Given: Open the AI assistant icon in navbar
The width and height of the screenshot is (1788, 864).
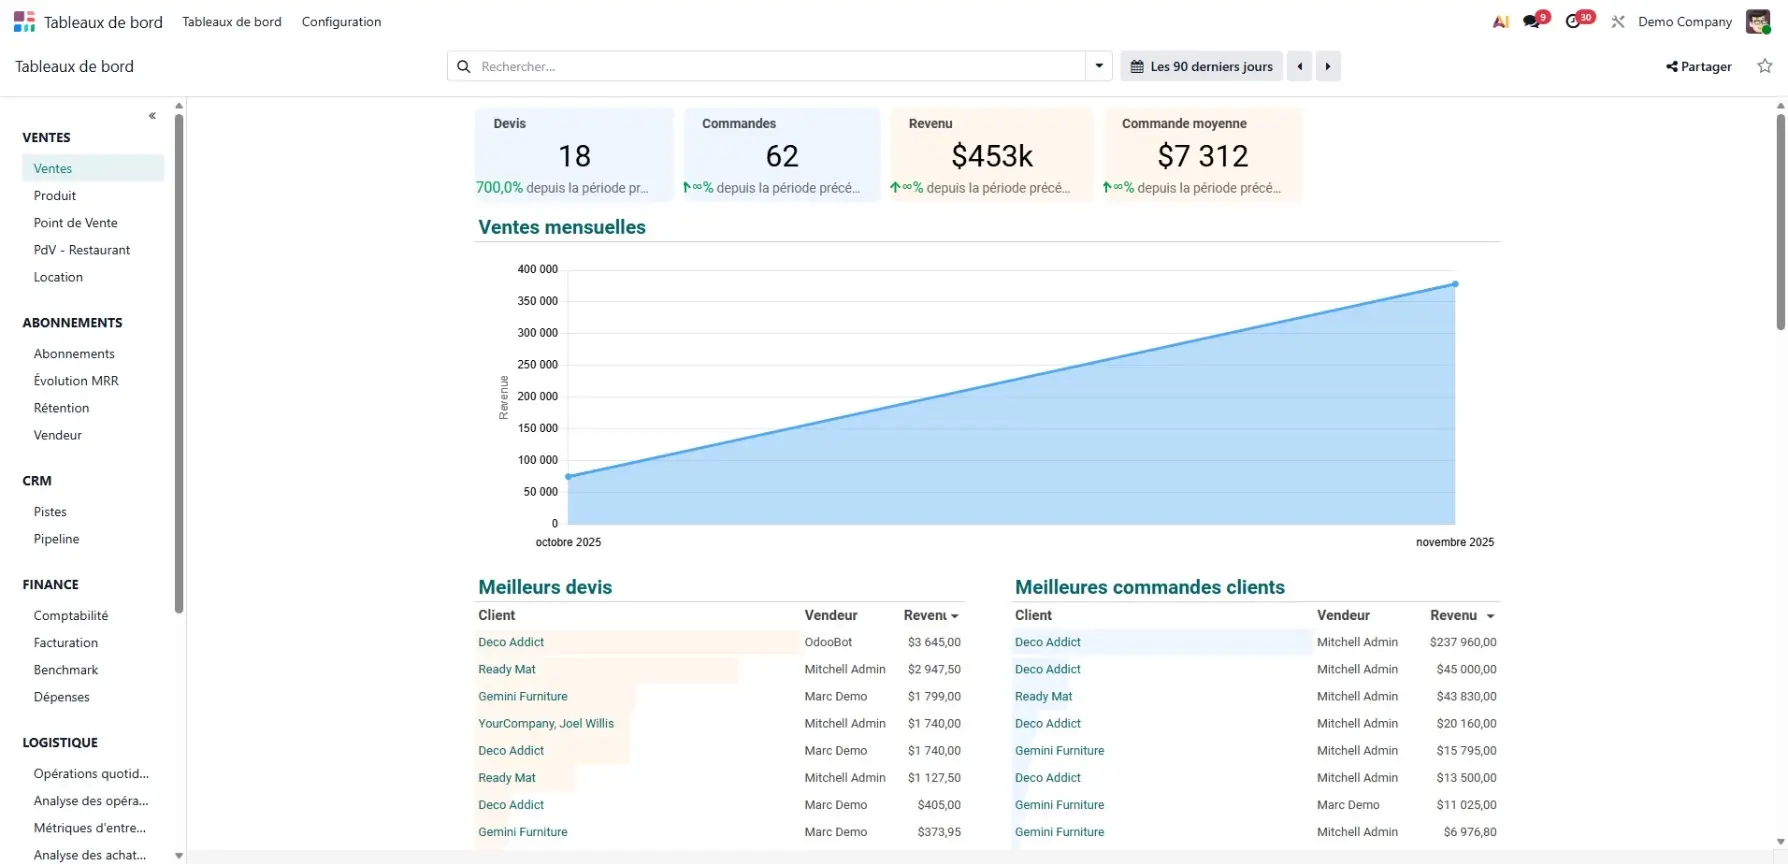Looking at the screenshot, I should click(1500, 21).
